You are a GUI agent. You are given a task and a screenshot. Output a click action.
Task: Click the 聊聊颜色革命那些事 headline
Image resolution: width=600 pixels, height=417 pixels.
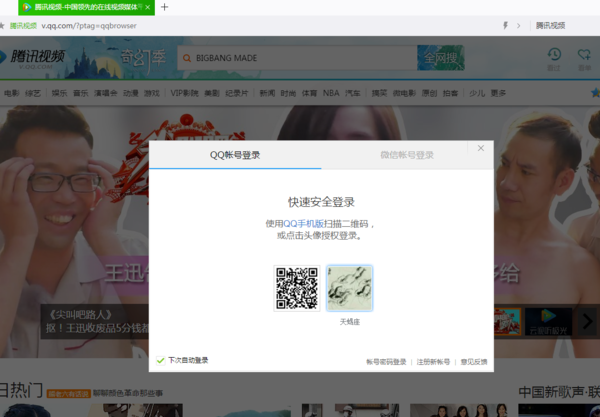(x=128, y=393)
